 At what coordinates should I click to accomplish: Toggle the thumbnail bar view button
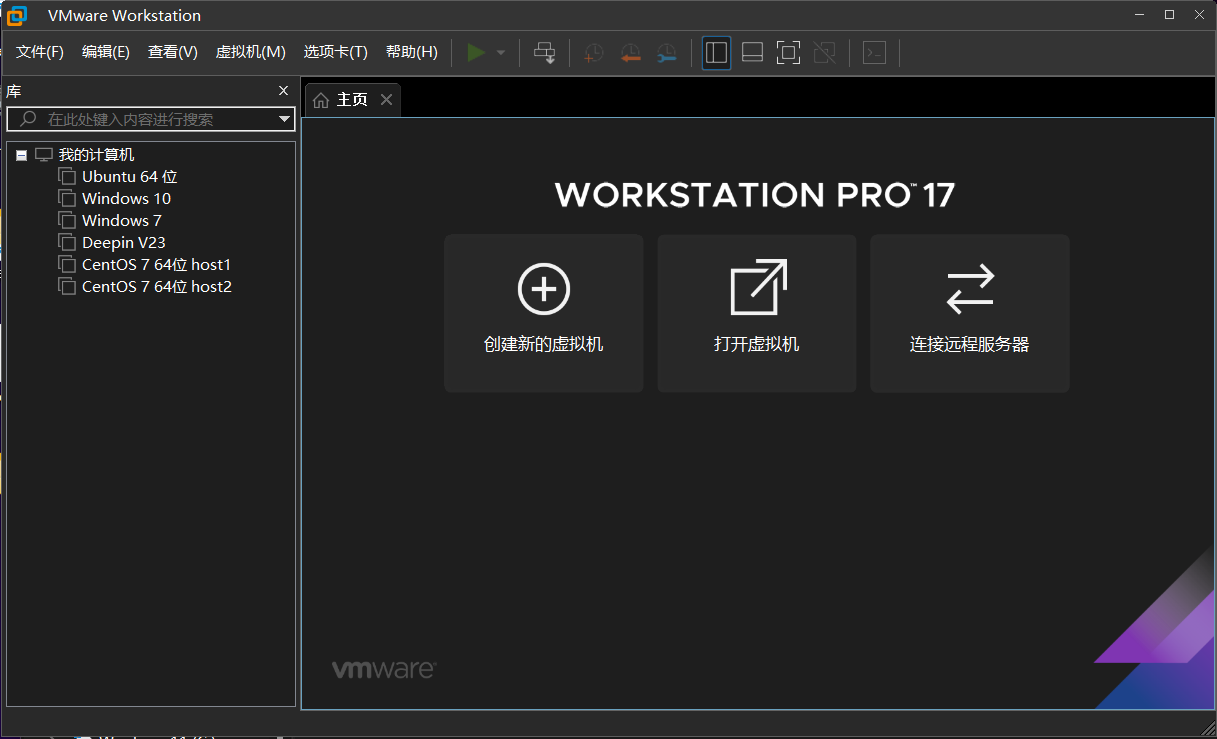pyautogui.click(x=752, y=53)
